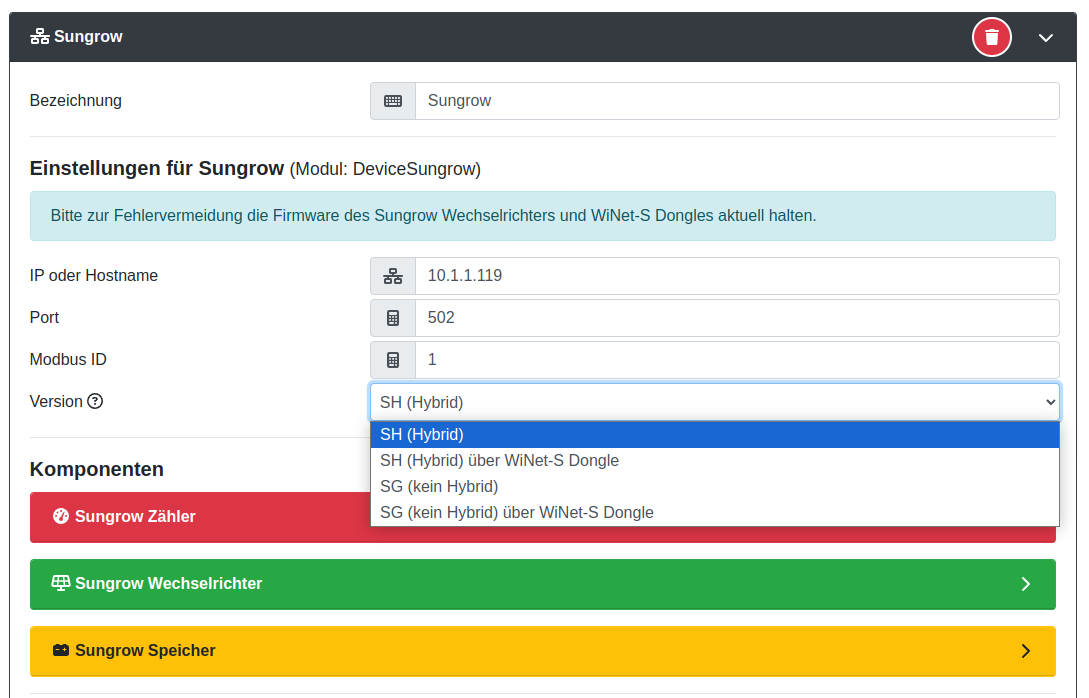Edit the Port field value 502

click(x=737, y=317)
